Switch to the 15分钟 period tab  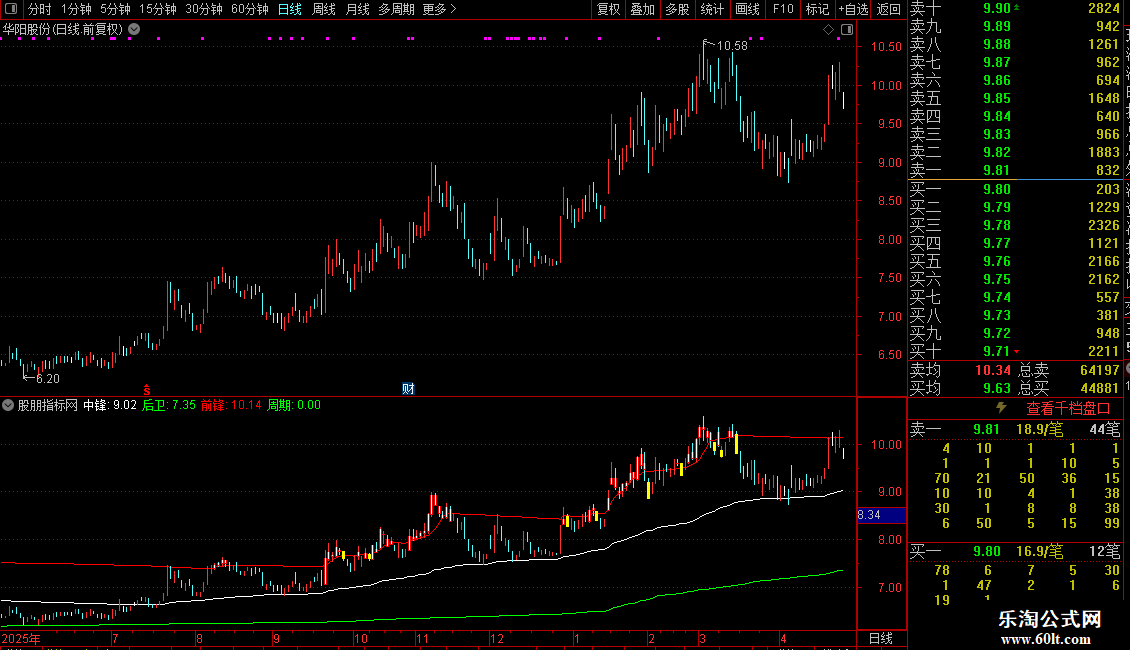(158, 9)
